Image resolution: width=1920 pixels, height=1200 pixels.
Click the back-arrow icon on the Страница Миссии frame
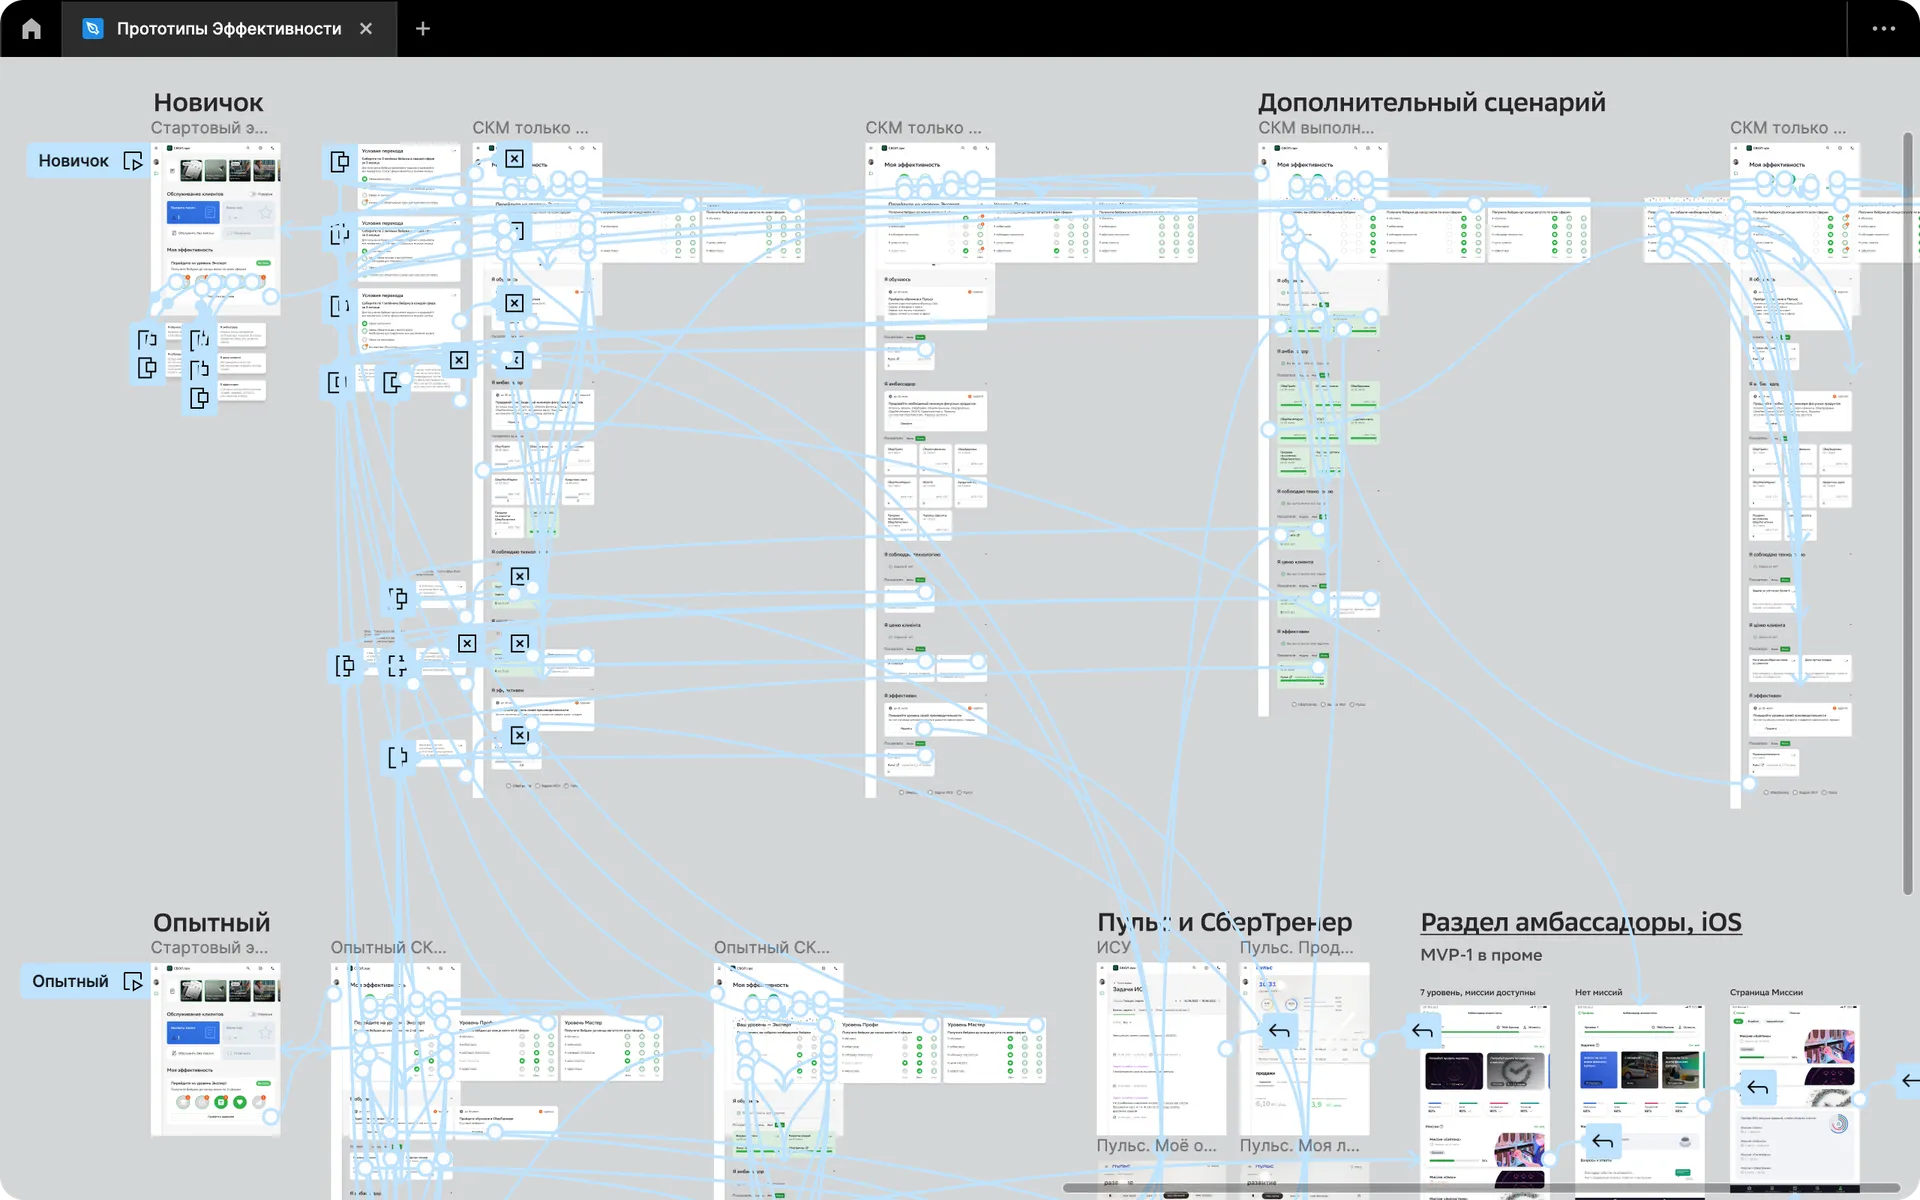click(x=1757, y=1087)
